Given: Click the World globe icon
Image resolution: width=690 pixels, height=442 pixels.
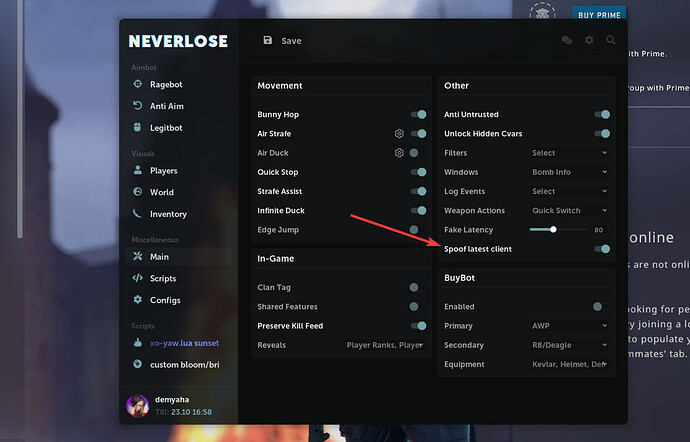Looking at the screenshot, I should (x=138, y=192).
